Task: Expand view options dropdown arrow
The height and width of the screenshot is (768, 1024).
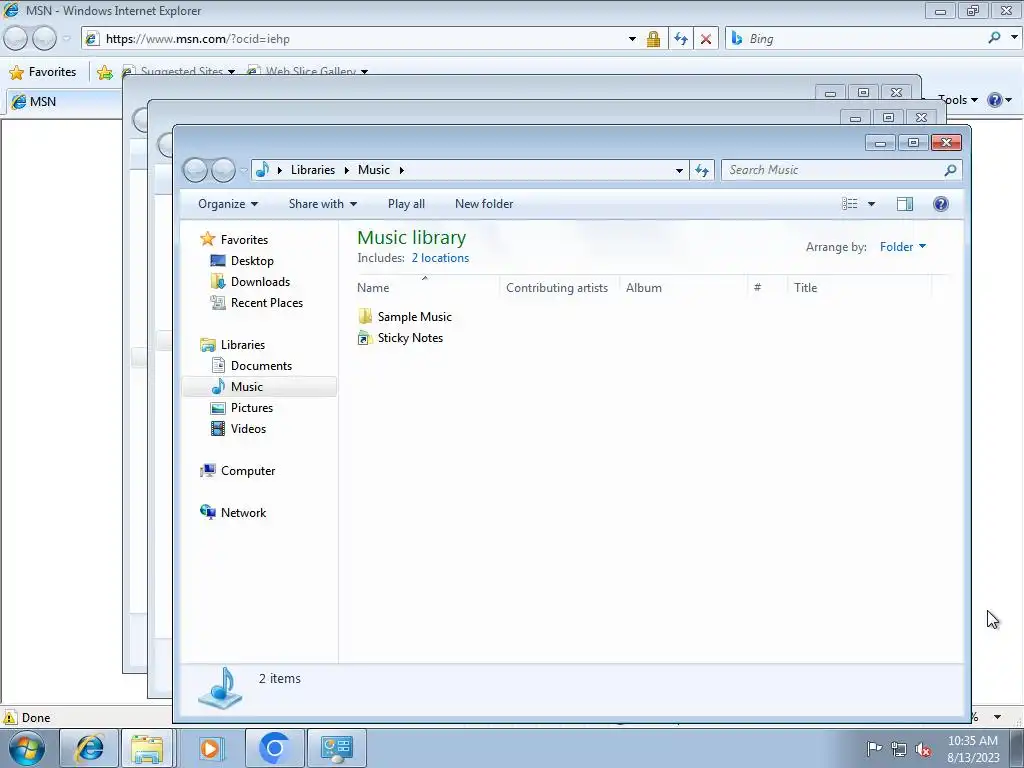Action: tap(871, 204)
